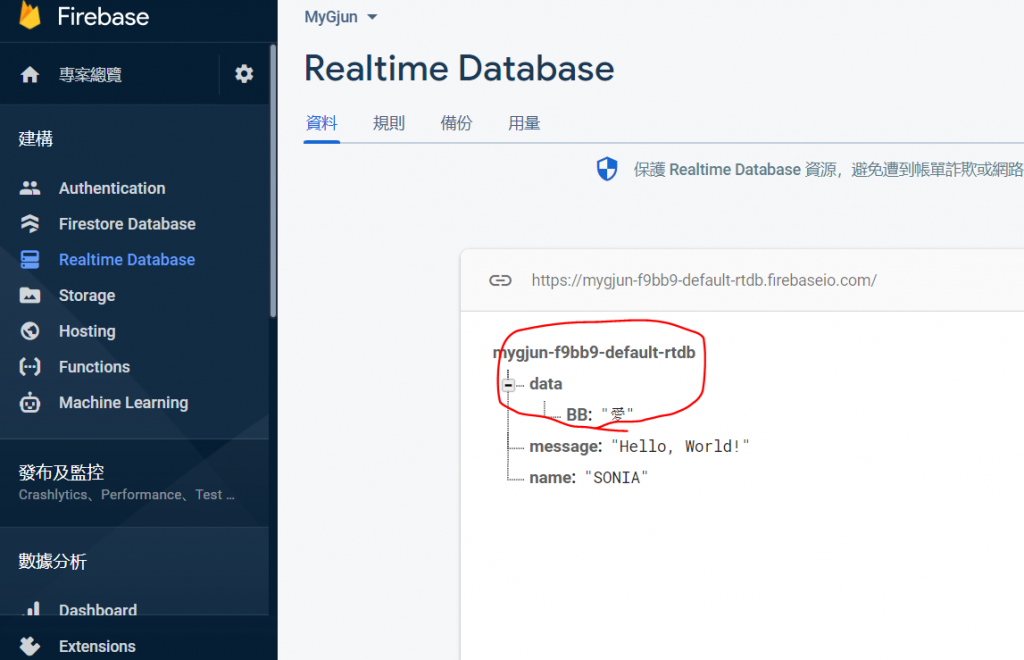Click the Firestore Database icon
The width and height of the screenshot is (1024, 660).
click(30, 224)
